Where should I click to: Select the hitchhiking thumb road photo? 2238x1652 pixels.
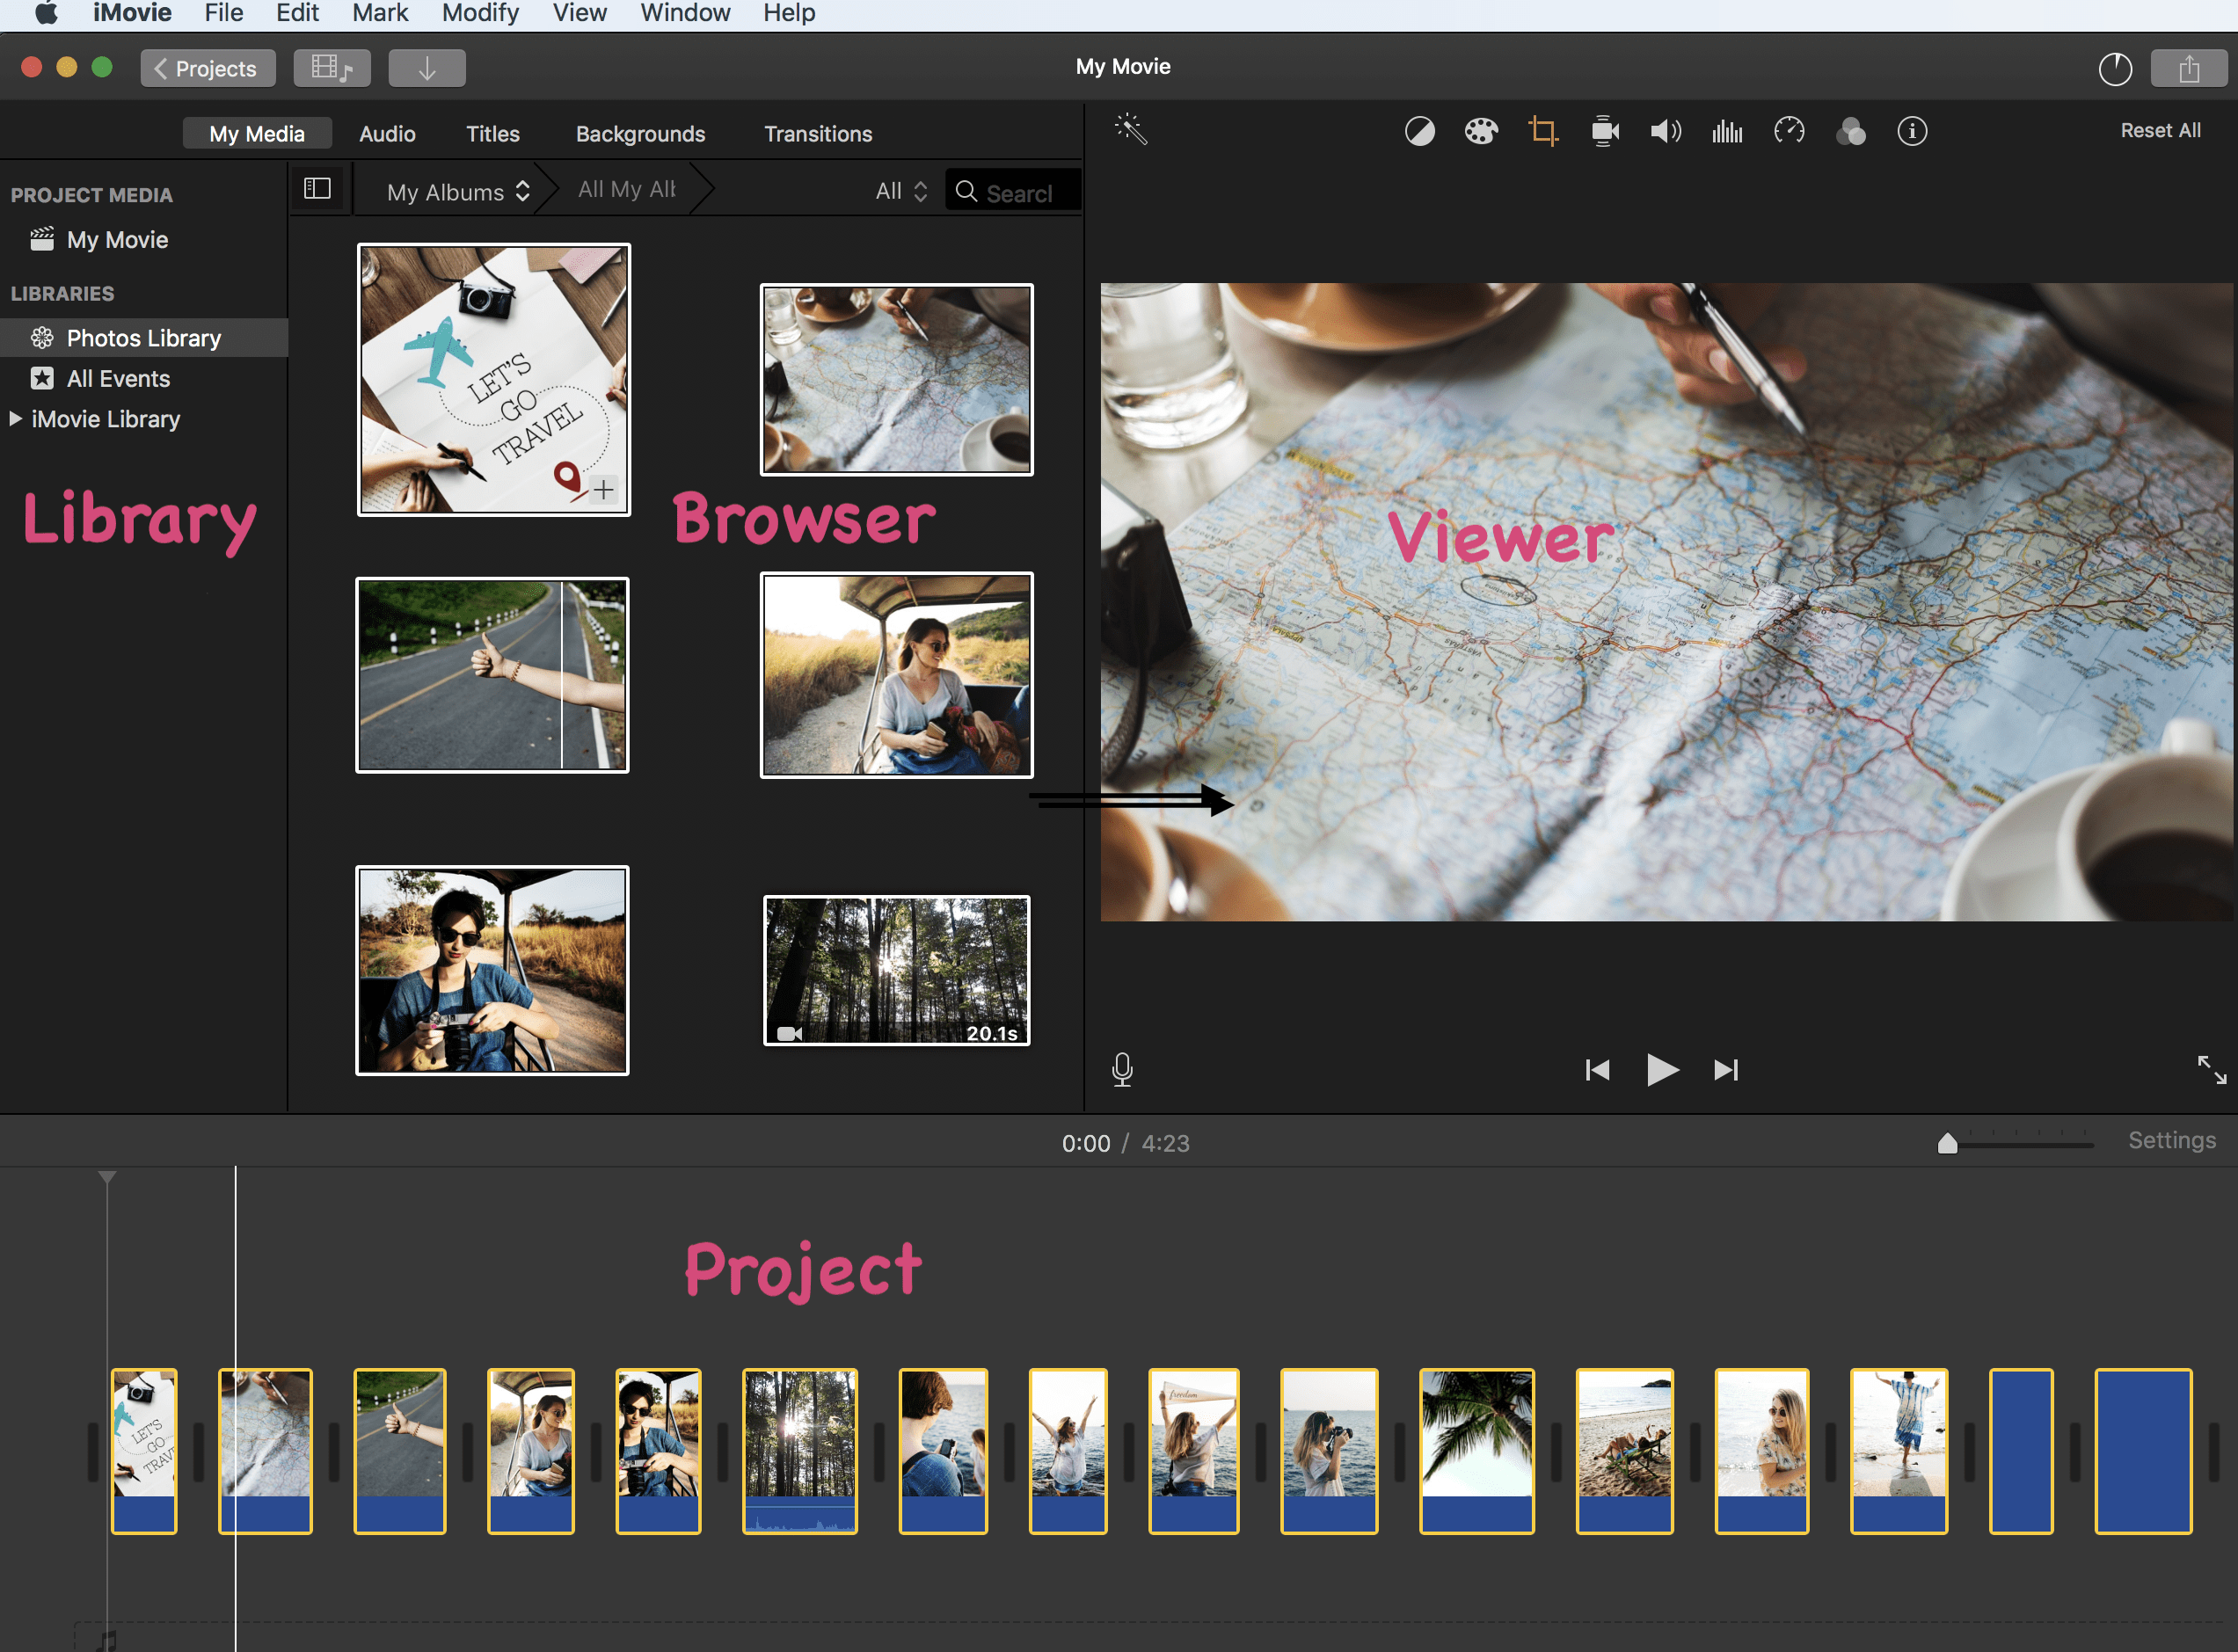(x=493, y=675)
